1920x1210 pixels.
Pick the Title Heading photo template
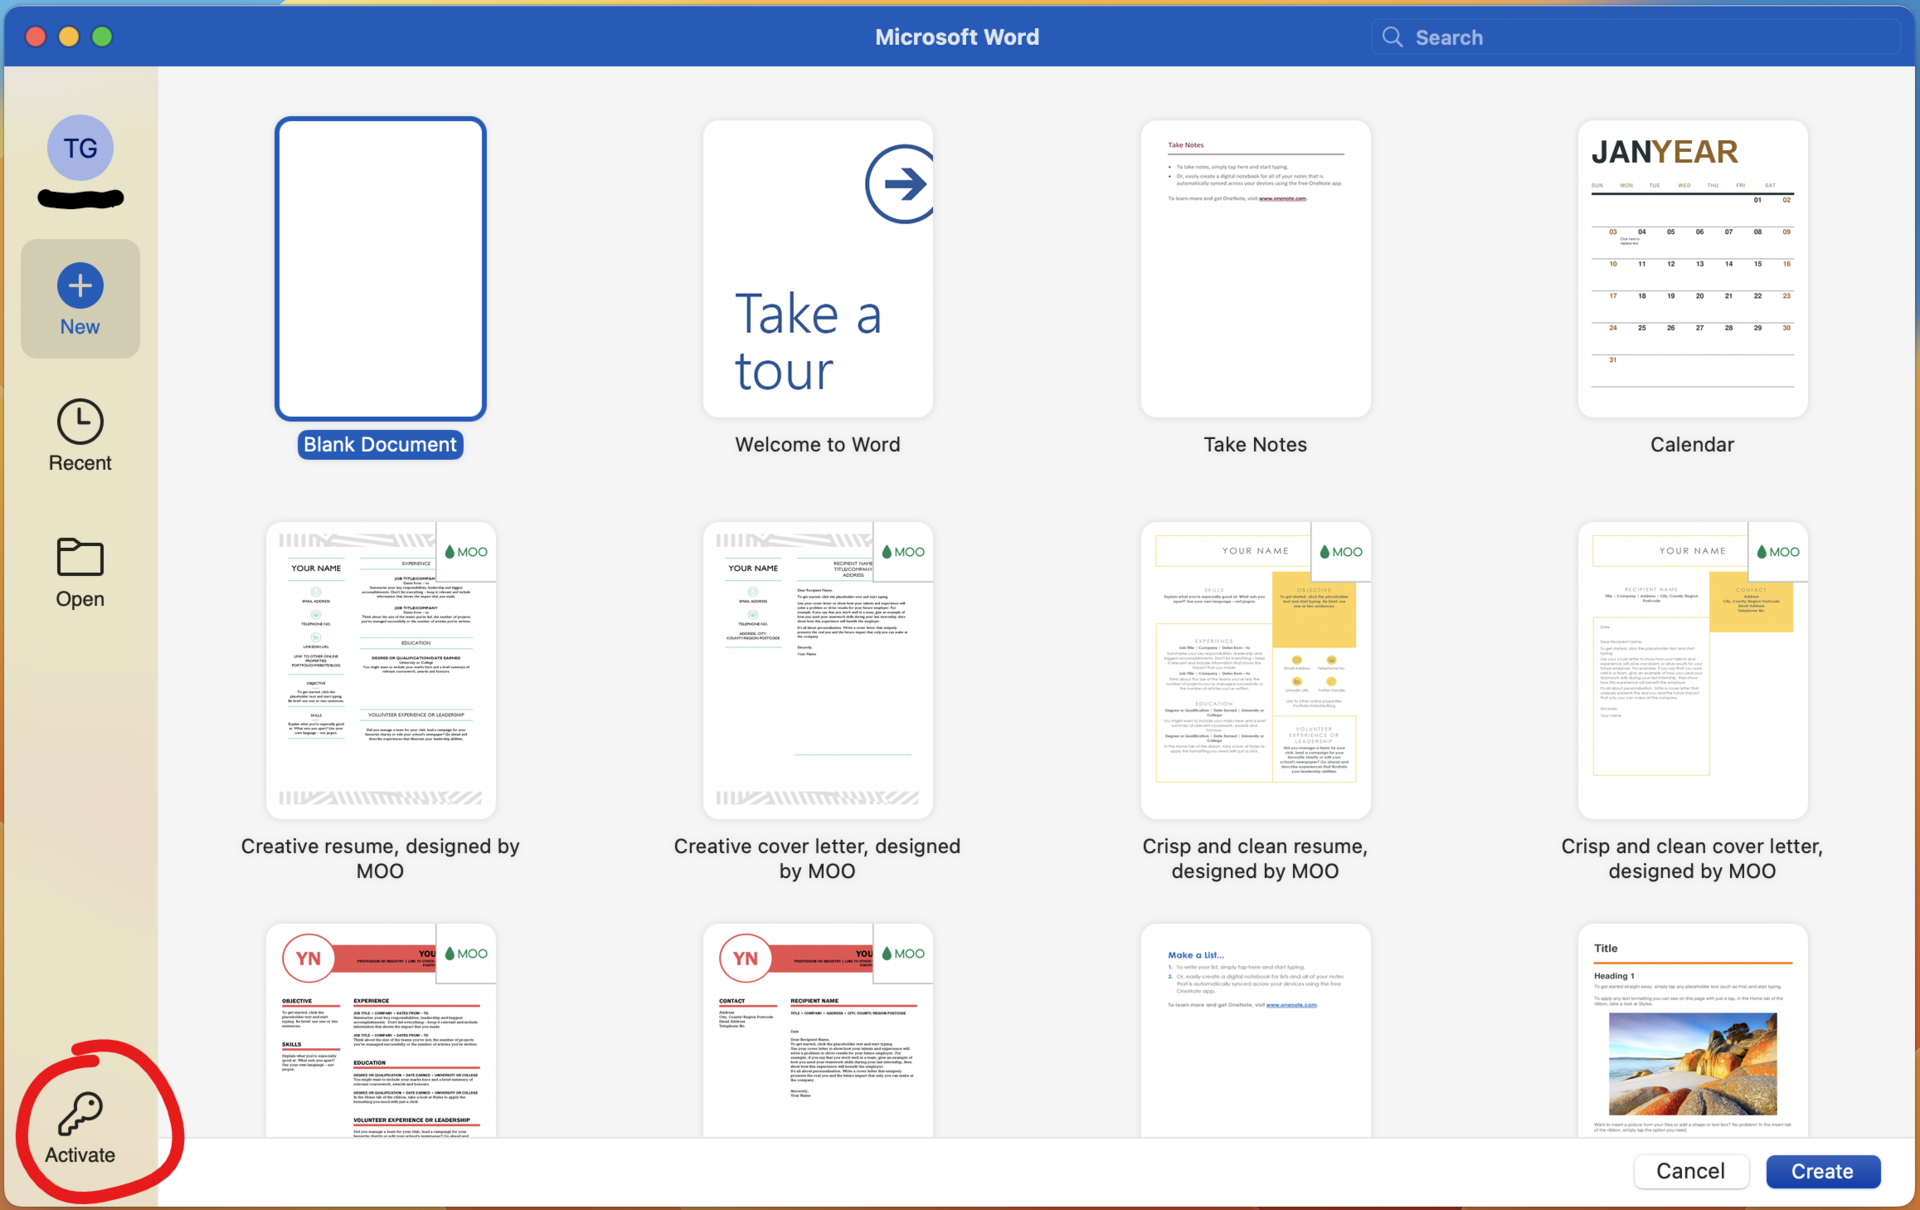[x=1692, y=1030]
